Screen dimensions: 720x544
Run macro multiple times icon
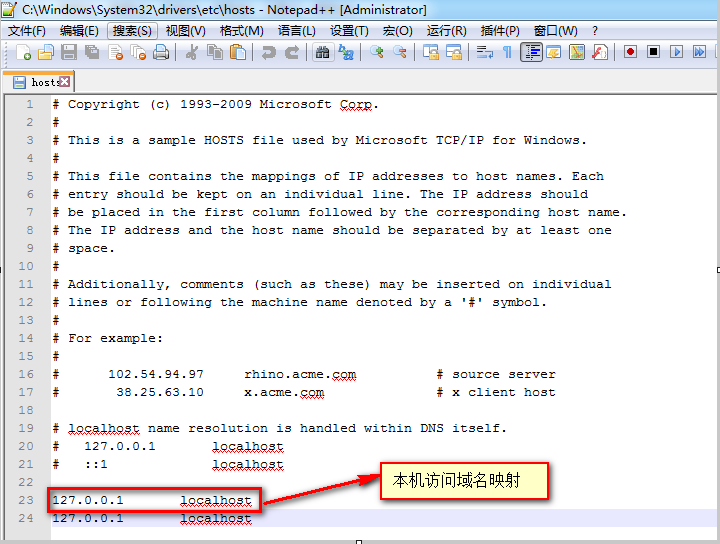tap(699, 52)
